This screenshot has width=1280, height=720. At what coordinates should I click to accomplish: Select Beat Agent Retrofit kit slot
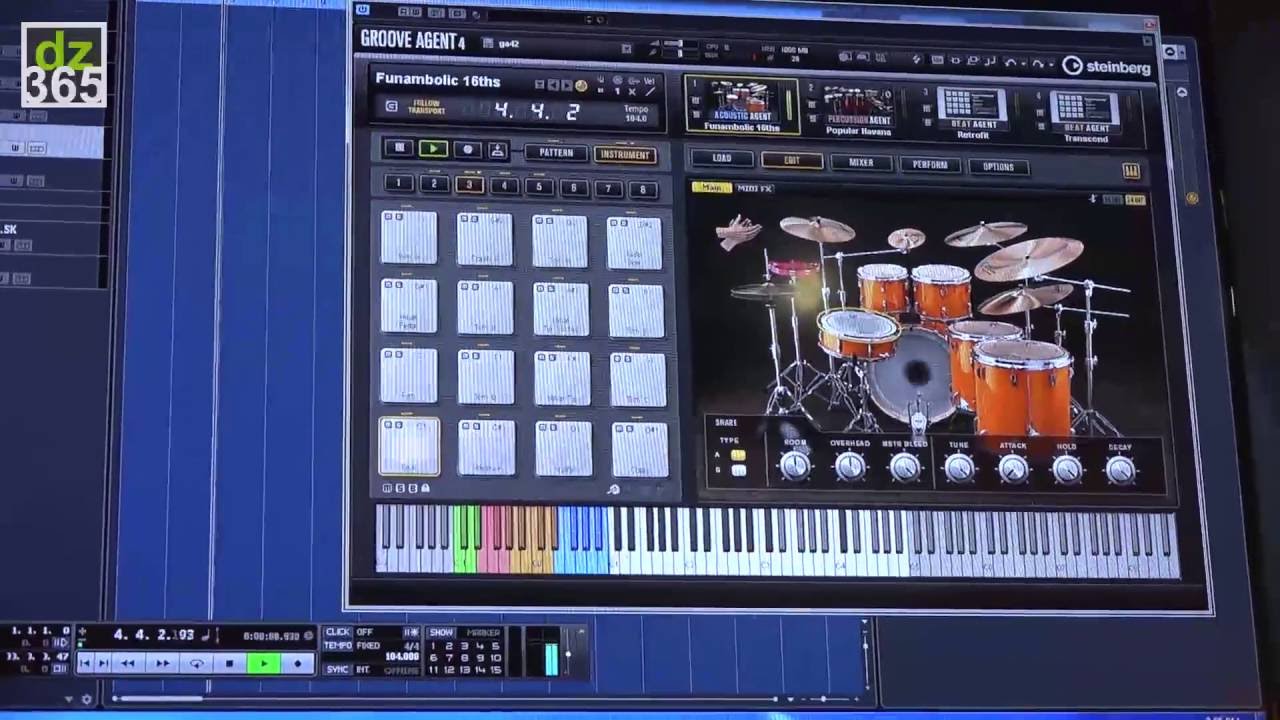pos(972,114)
